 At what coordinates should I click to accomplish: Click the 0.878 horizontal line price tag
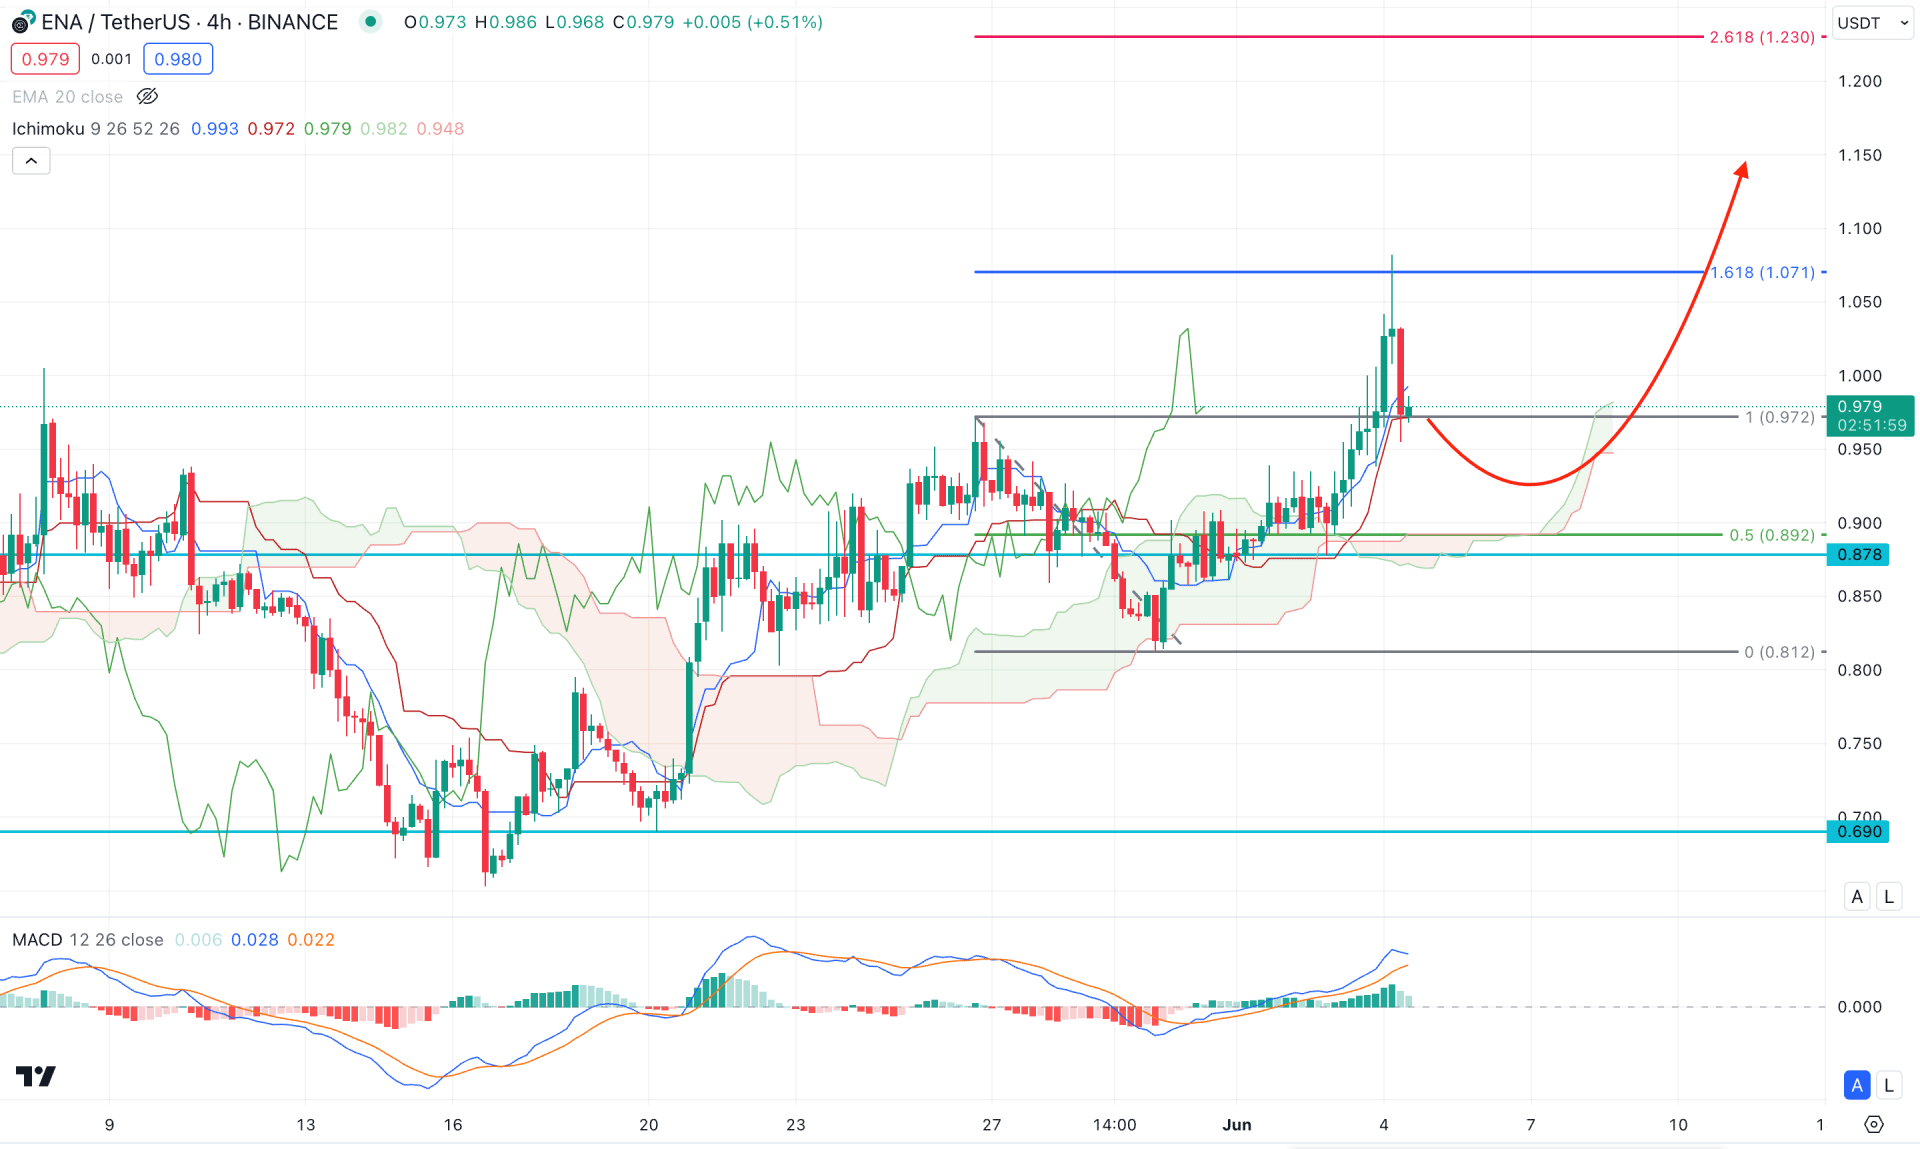point(1858,555)
